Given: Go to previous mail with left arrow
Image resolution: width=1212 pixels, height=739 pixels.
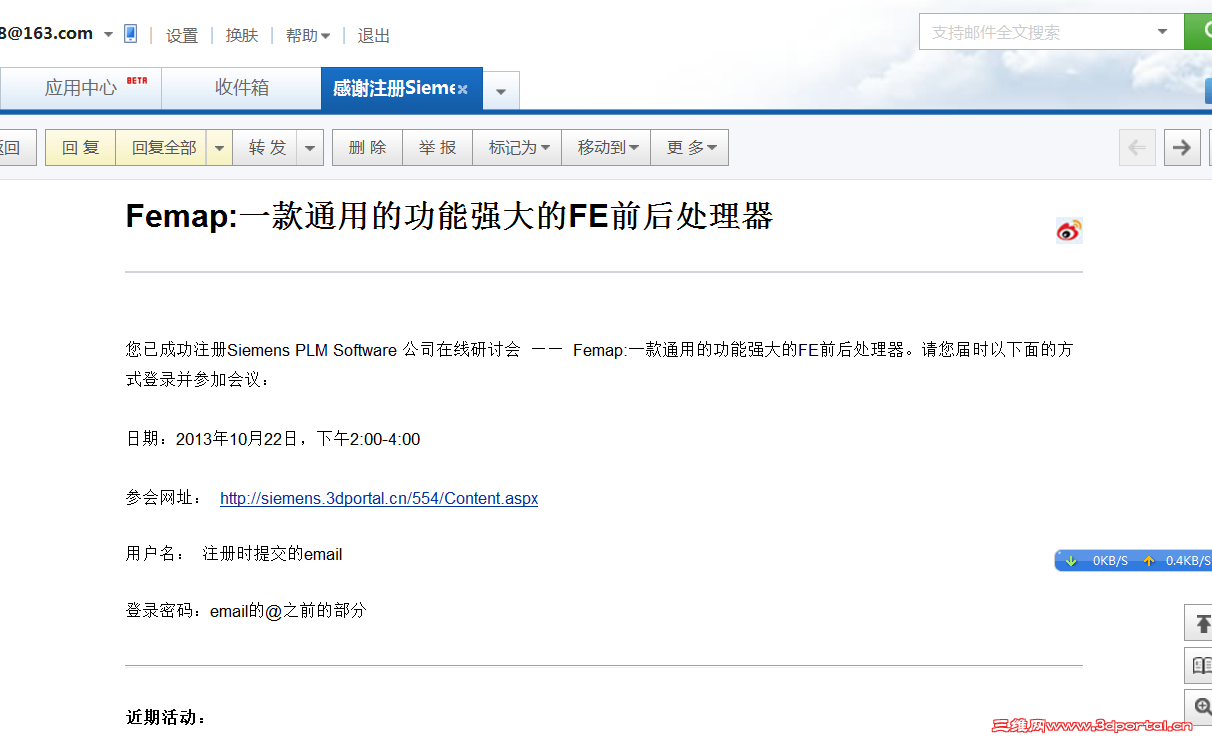Looking at the screenshot, I should [x=1137, y=148].
